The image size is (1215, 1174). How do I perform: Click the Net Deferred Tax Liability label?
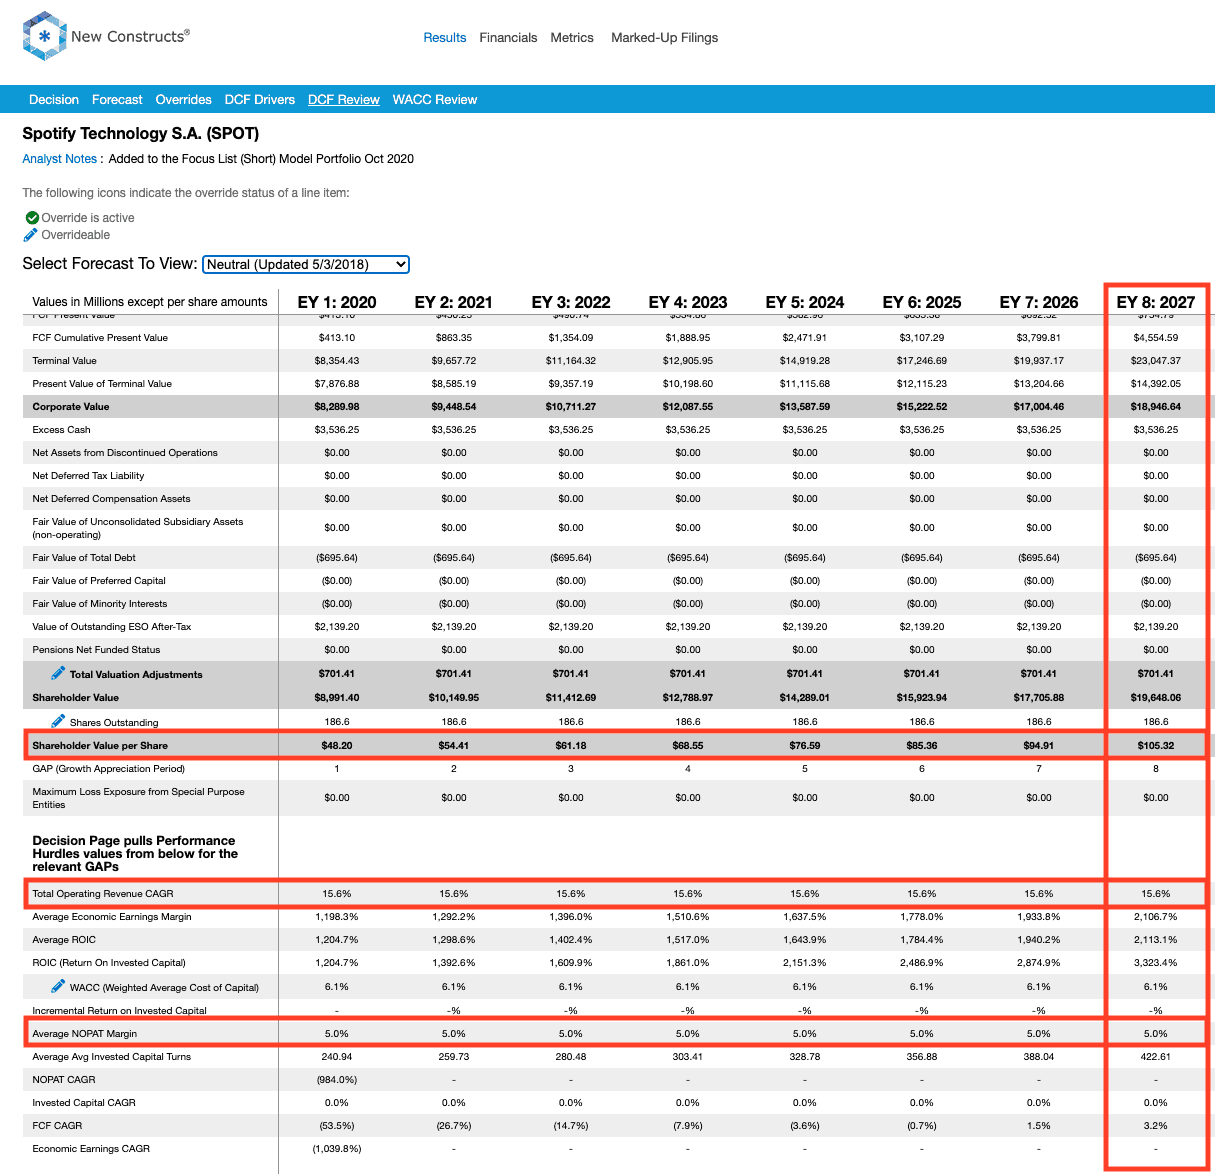tap(88, 476)
